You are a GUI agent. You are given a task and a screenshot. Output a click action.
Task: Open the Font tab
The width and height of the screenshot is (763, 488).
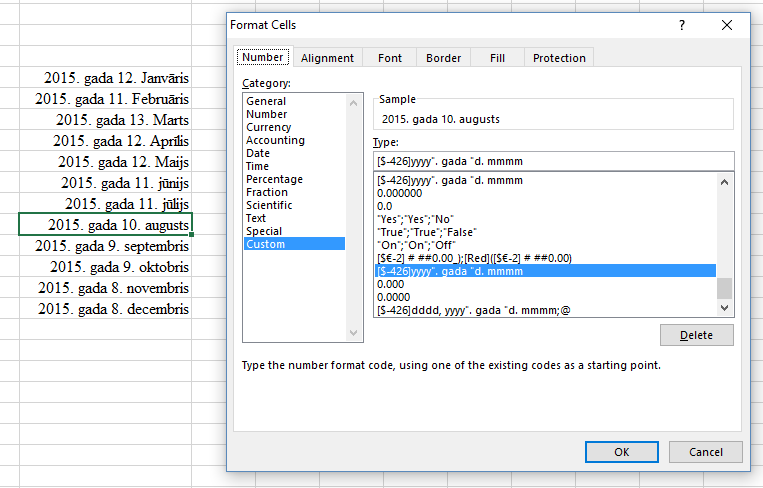pos(390,58)
